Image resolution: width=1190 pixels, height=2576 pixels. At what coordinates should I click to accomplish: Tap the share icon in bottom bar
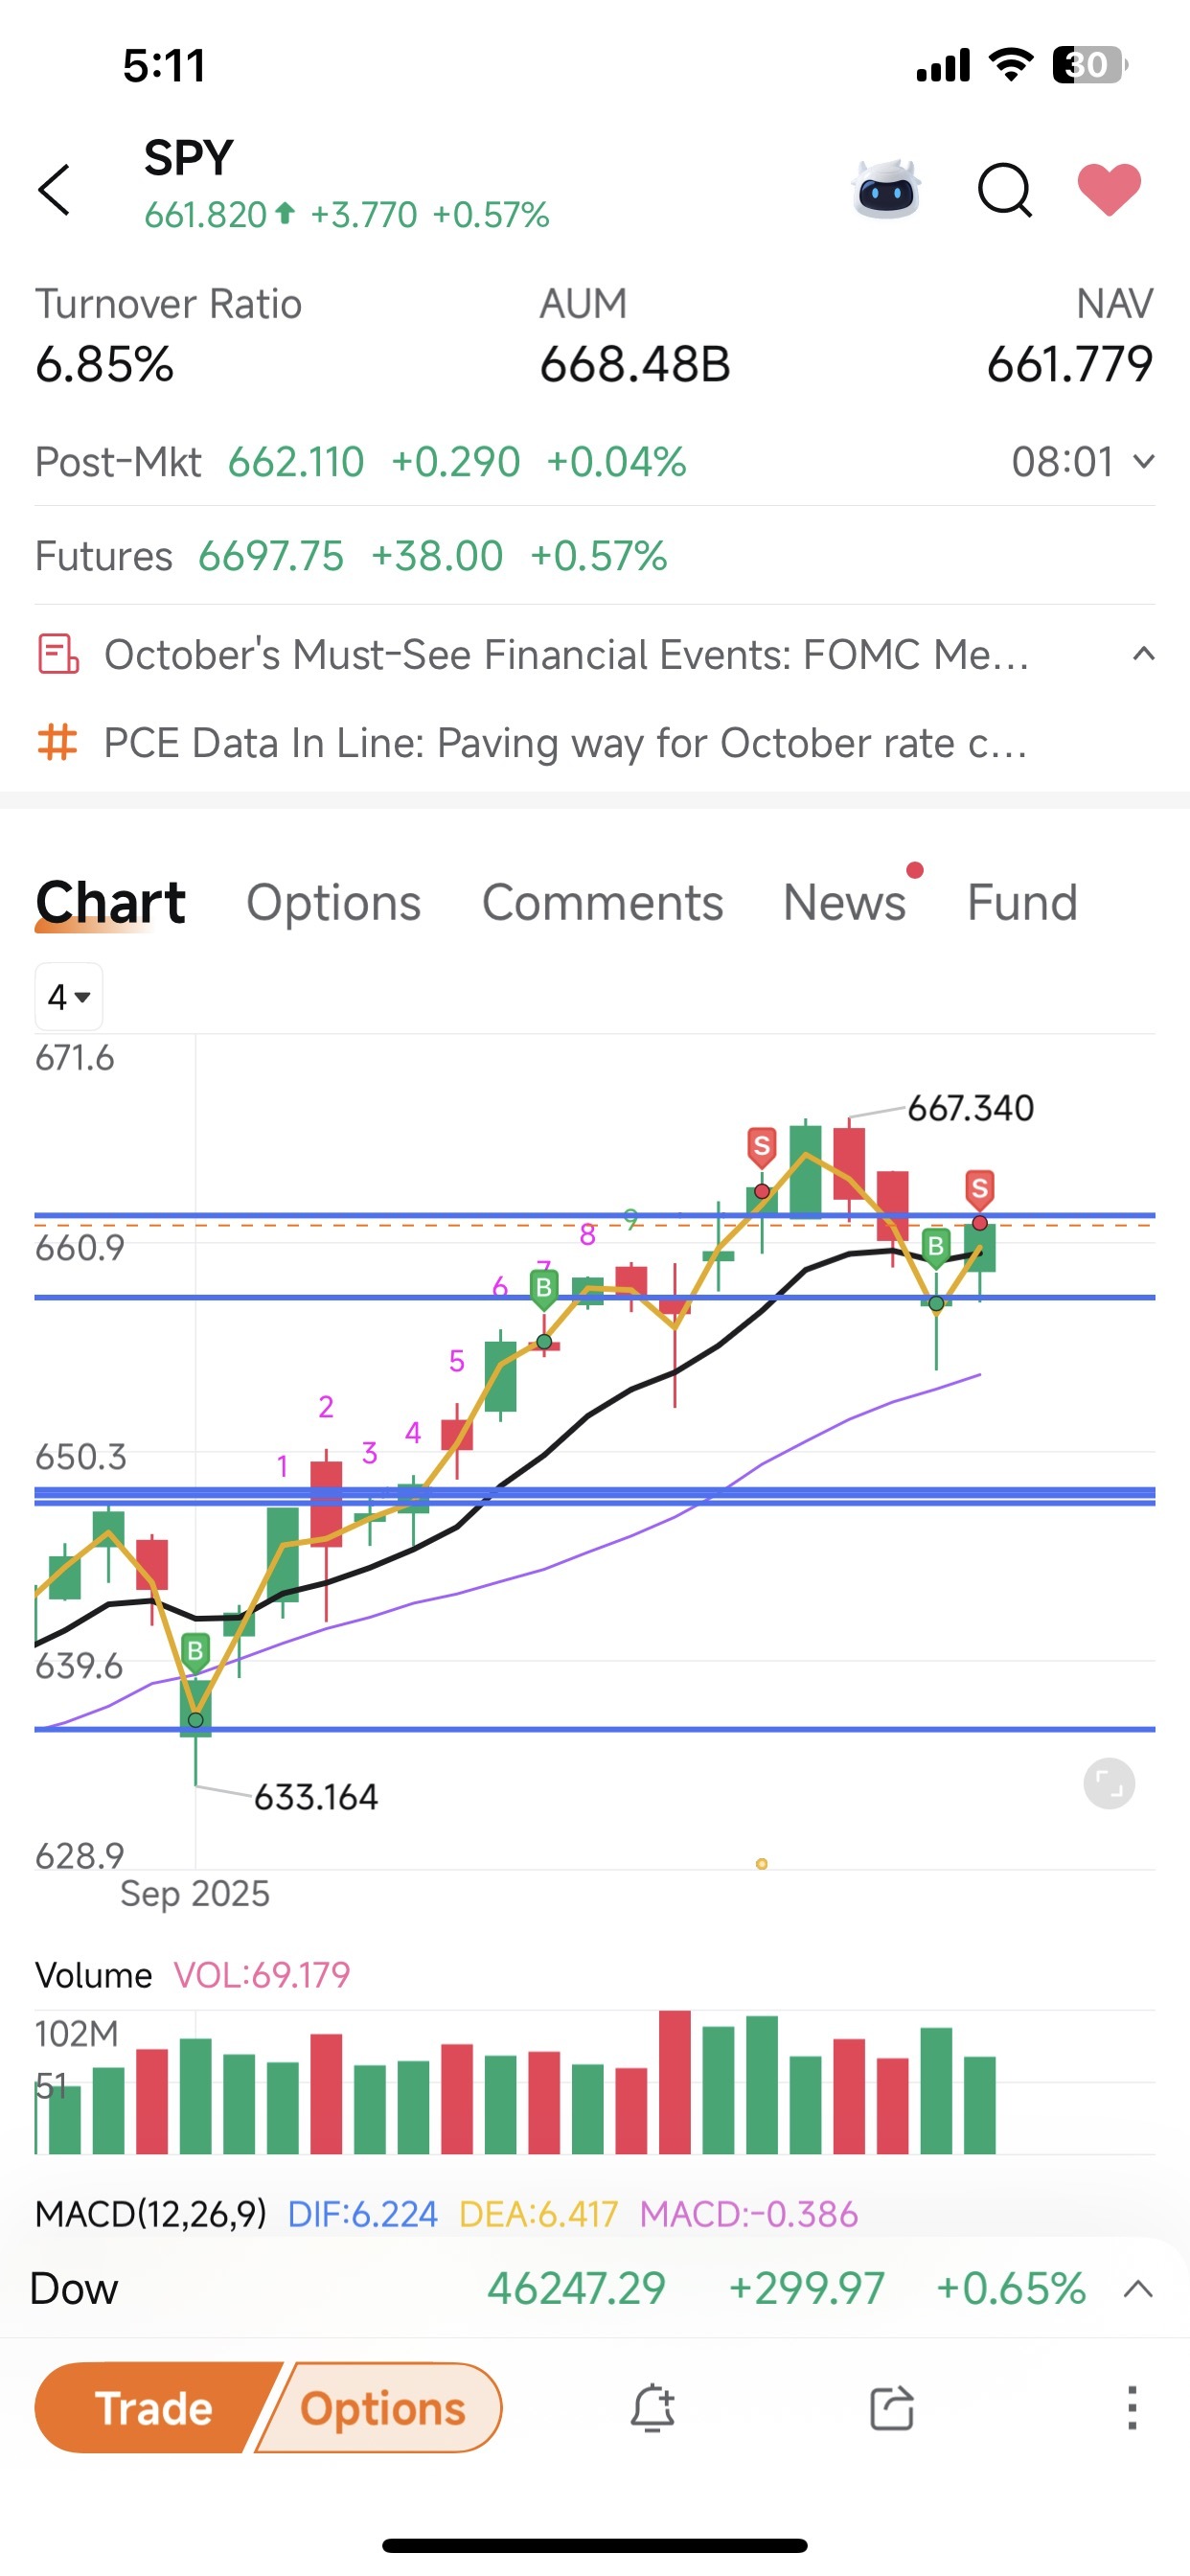(892, 2407)
